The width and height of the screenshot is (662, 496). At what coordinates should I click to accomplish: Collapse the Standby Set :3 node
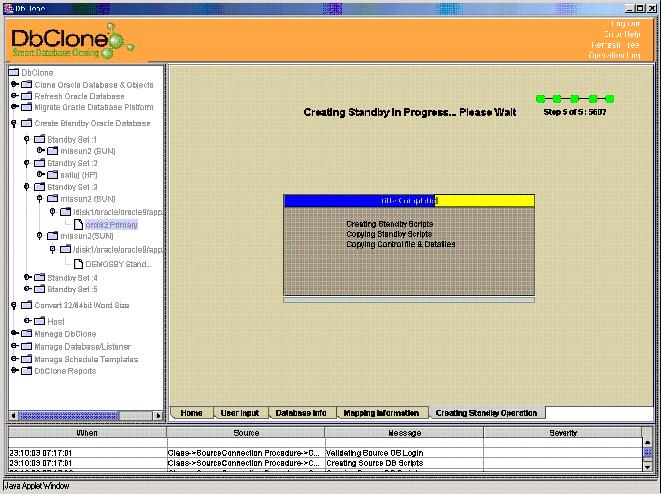[26, 187]
